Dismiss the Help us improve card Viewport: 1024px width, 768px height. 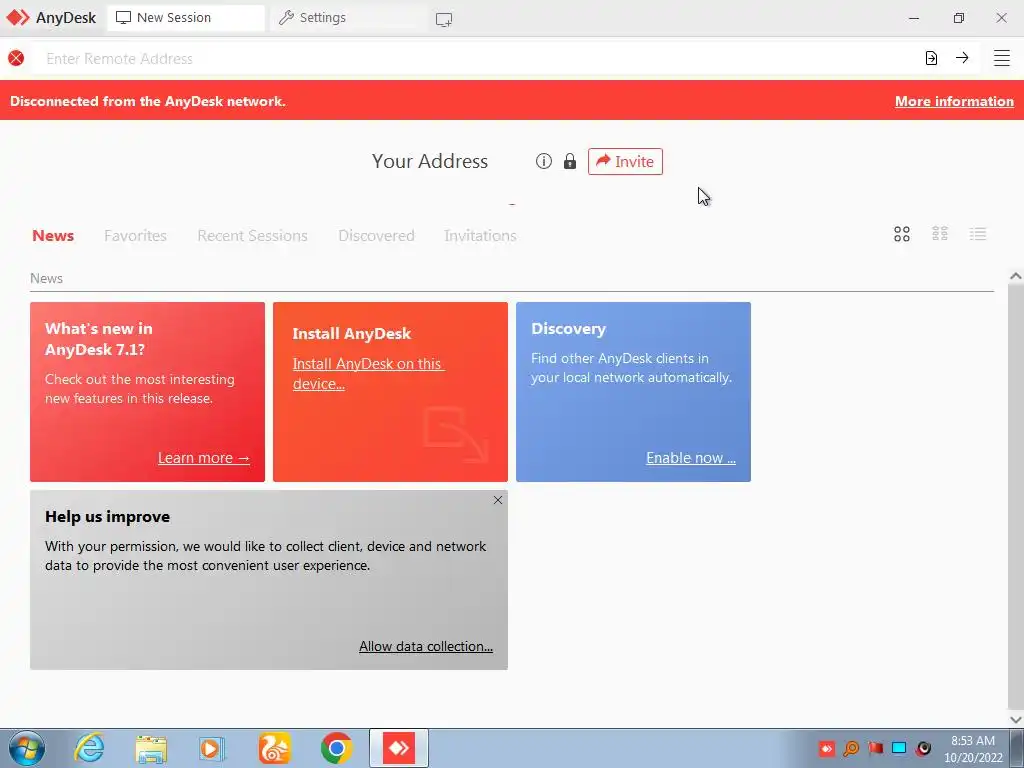(498, 500)
